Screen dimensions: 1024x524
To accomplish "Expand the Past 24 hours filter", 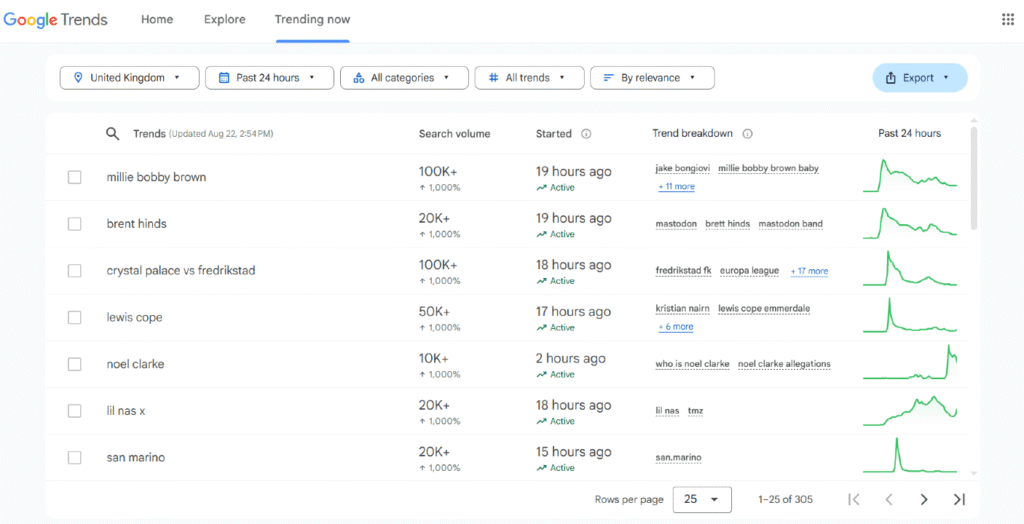I will click(269, 78).
